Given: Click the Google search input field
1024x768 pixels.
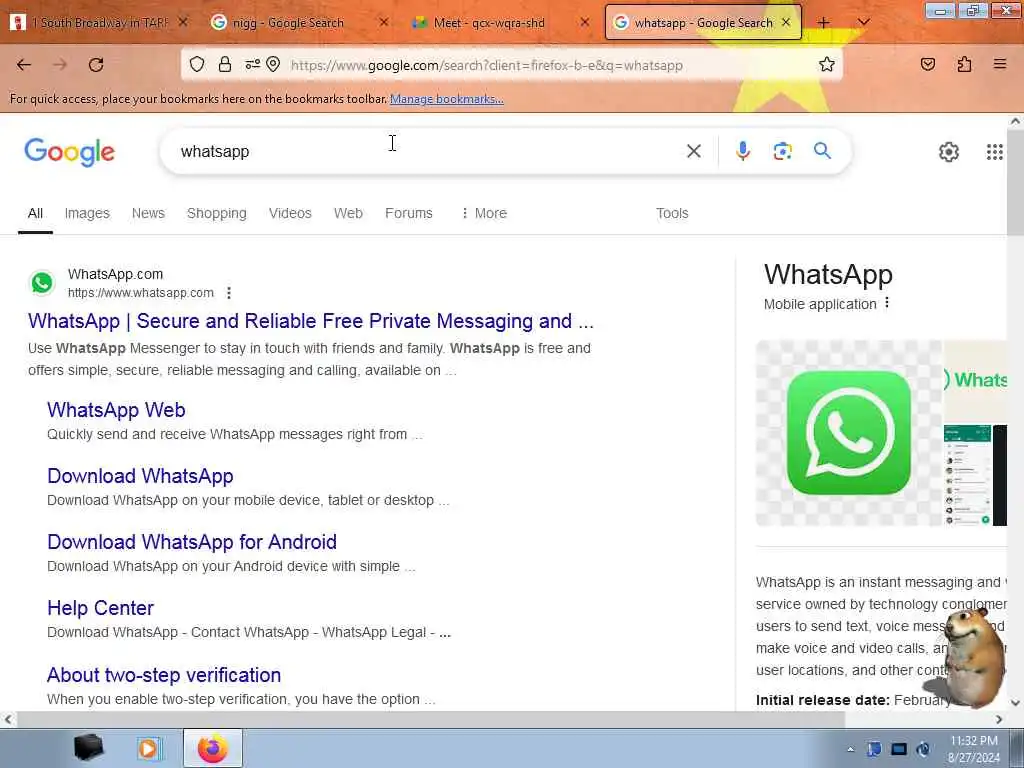Looking at the screenshot, I should click(x=428, y=152).
